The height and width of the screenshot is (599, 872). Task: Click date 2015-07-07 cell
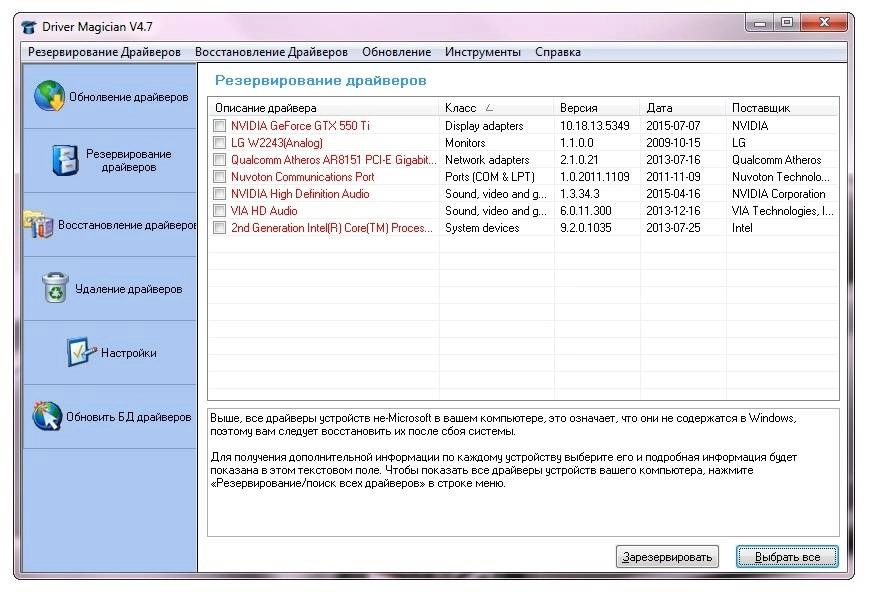click(x=673, y=126)
